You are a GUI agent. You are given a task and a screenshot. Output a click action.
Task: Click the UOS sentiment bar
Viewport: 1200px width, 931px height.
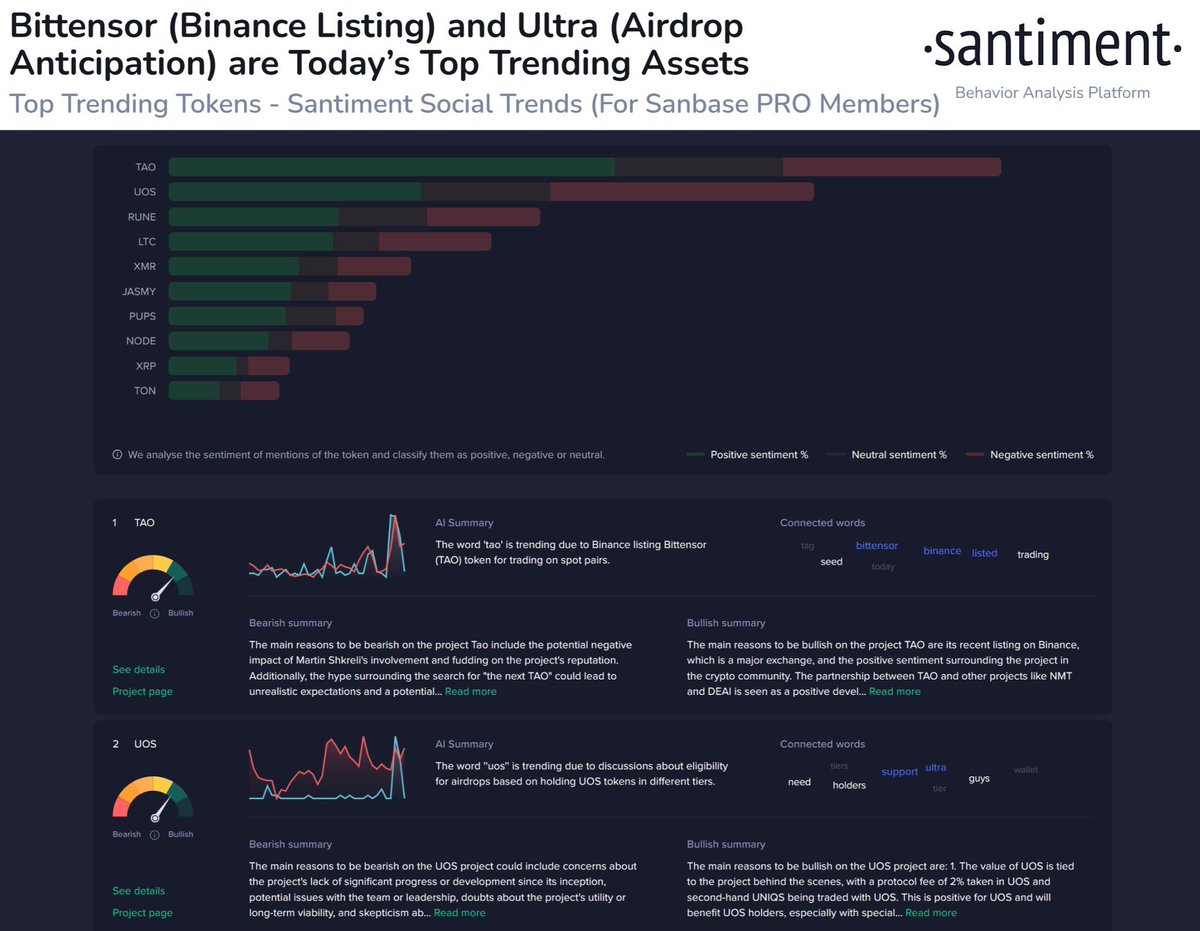pos(491,191)
